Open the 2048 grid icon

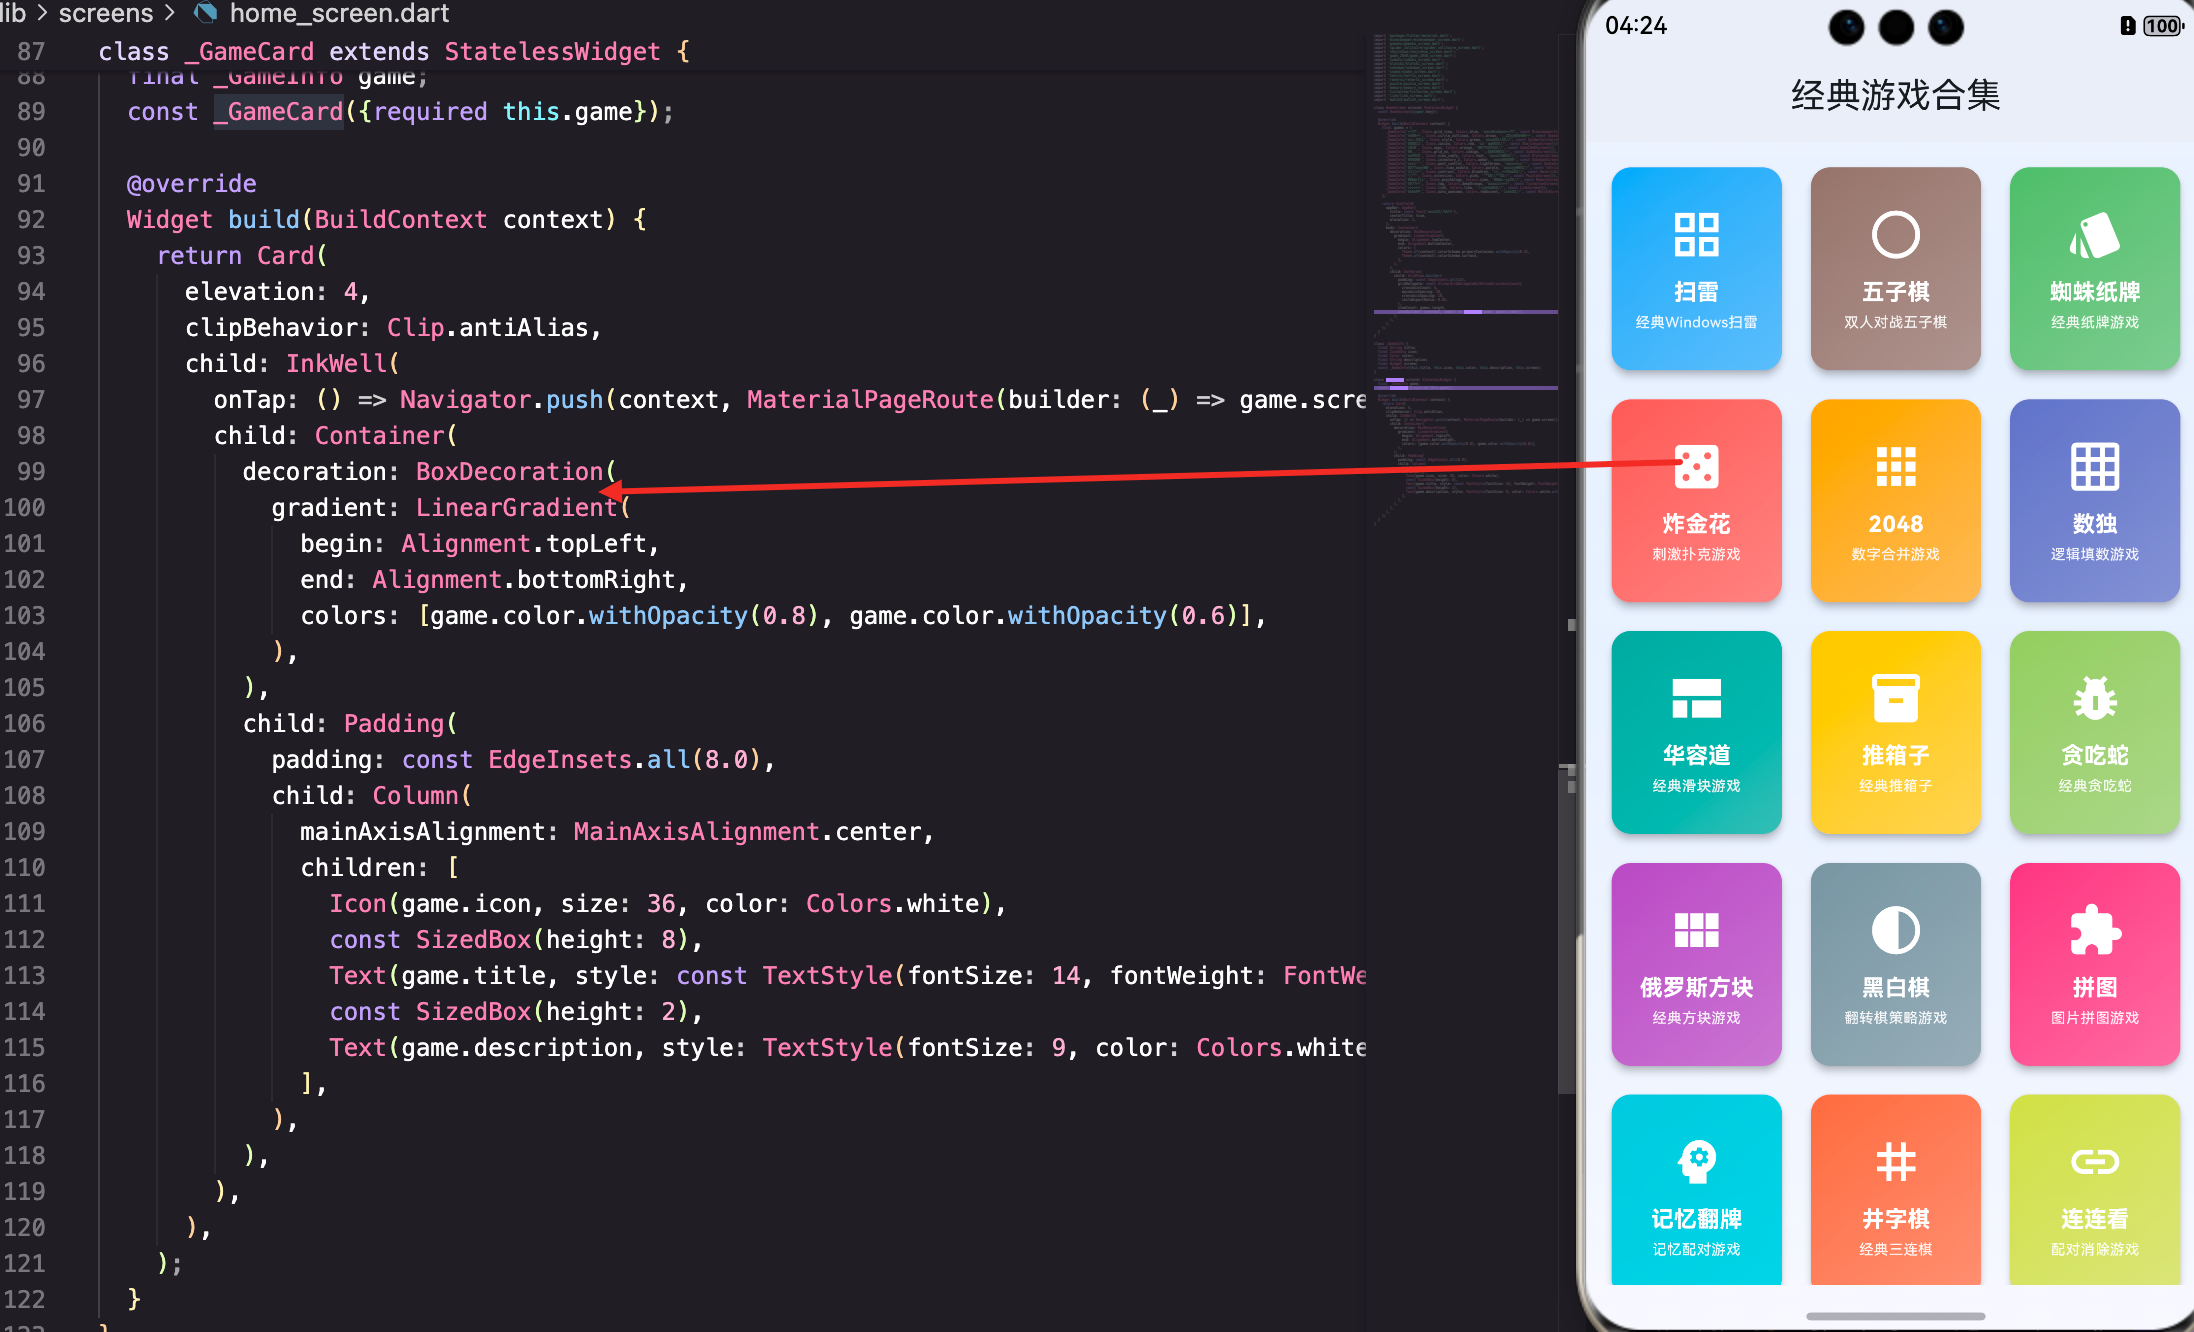point(1895,467)
